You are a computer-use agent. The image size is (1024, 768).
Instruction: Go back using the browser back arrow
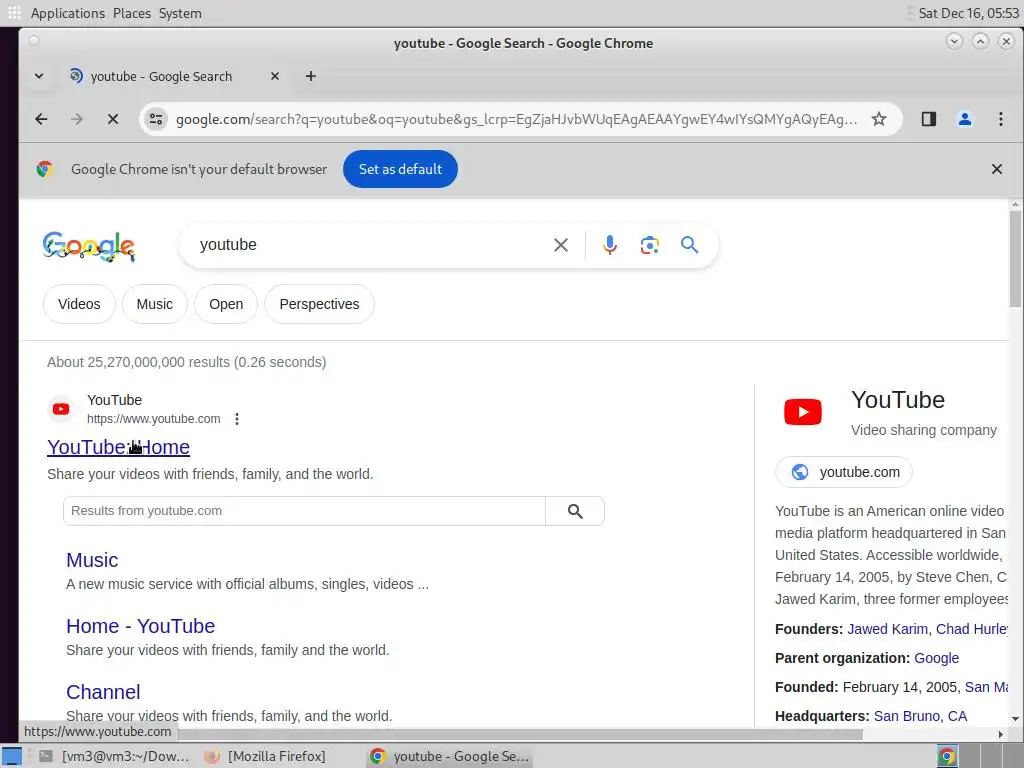point(41,119)
